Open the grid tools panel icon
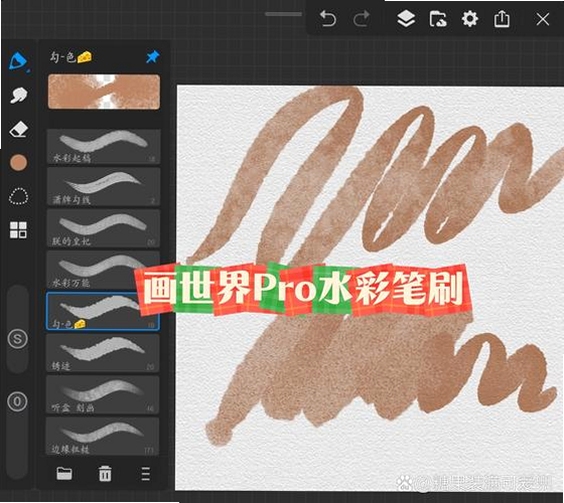The height and width of the screenshot is (503, 564). coord(18,230)
